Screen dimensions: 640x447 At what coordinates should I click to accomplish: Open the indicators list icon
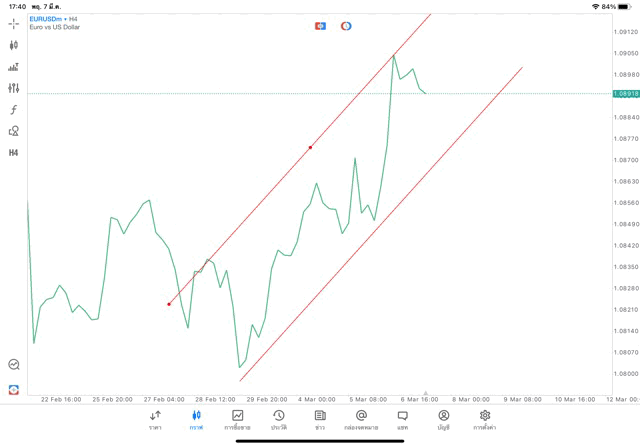click(14, 67)
